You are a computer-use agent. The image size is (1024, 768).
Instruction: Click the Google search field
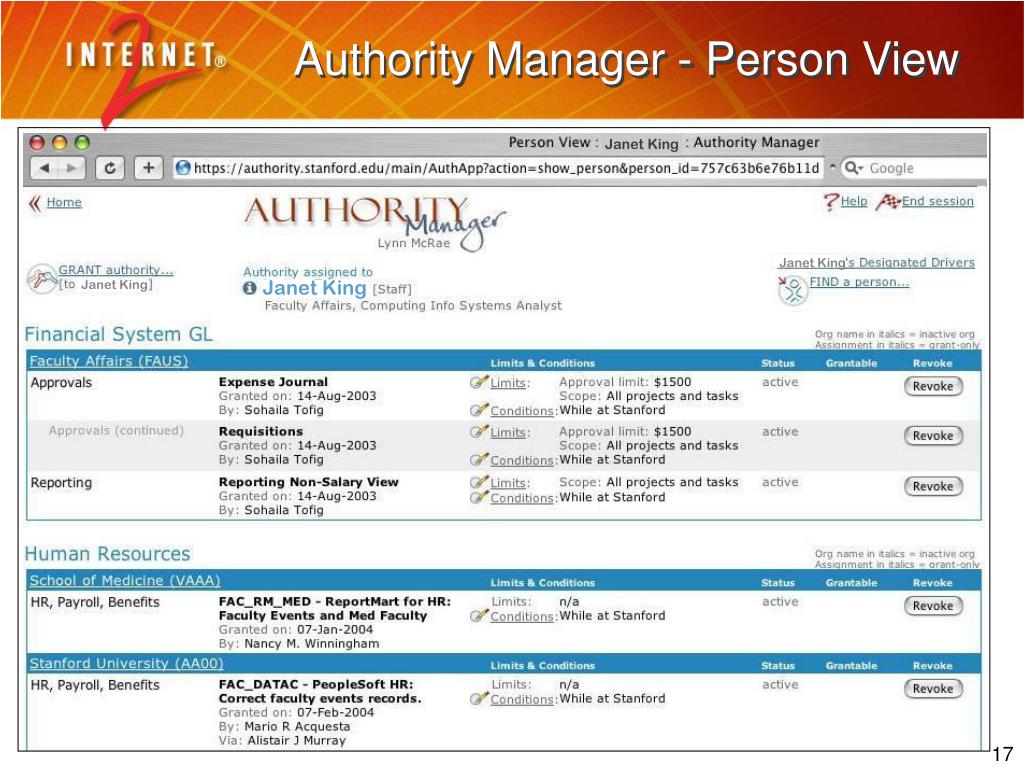pos(914,168)
